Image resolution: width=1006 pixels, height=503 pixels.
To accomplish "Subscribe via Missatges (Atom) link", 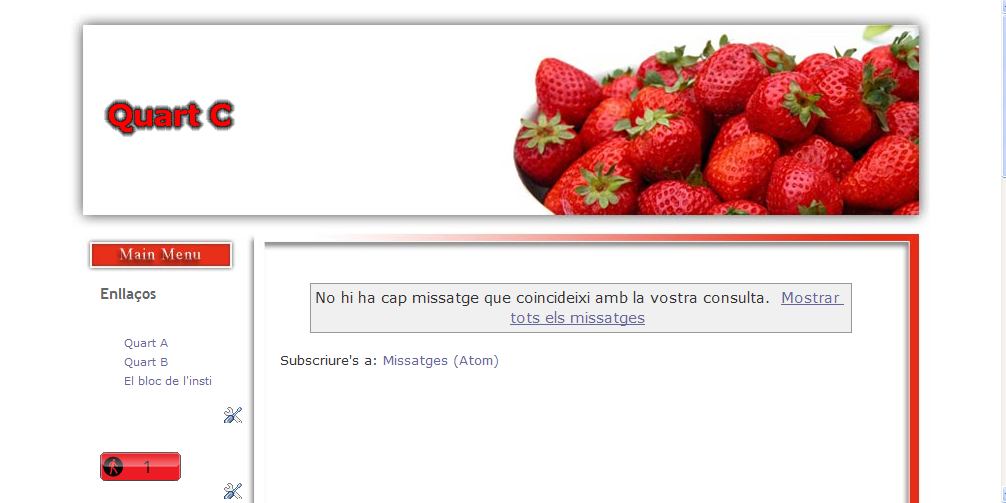I will (x=441, y=361).
